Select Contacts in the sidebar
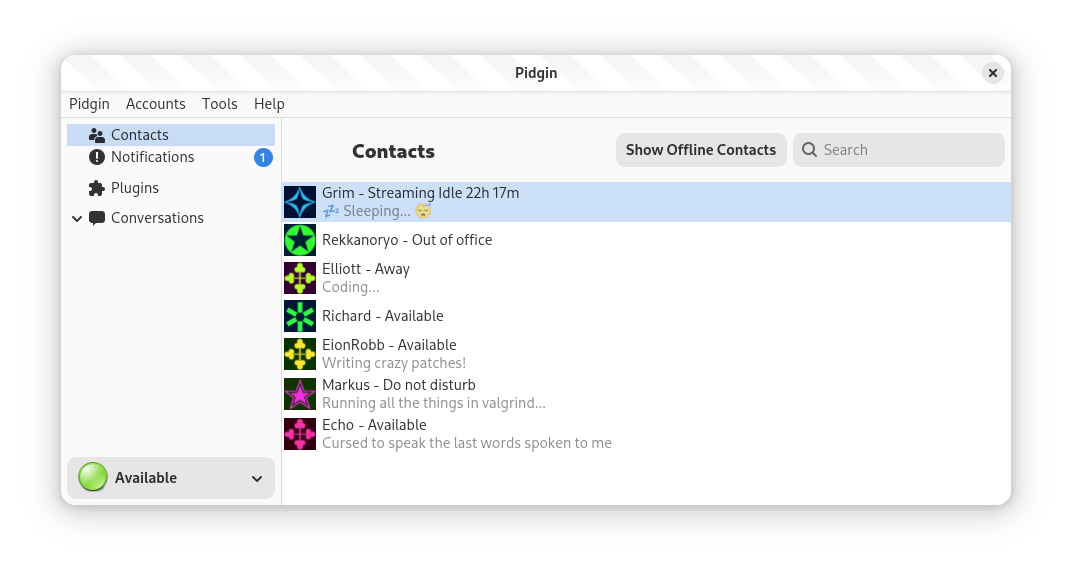 140,135
